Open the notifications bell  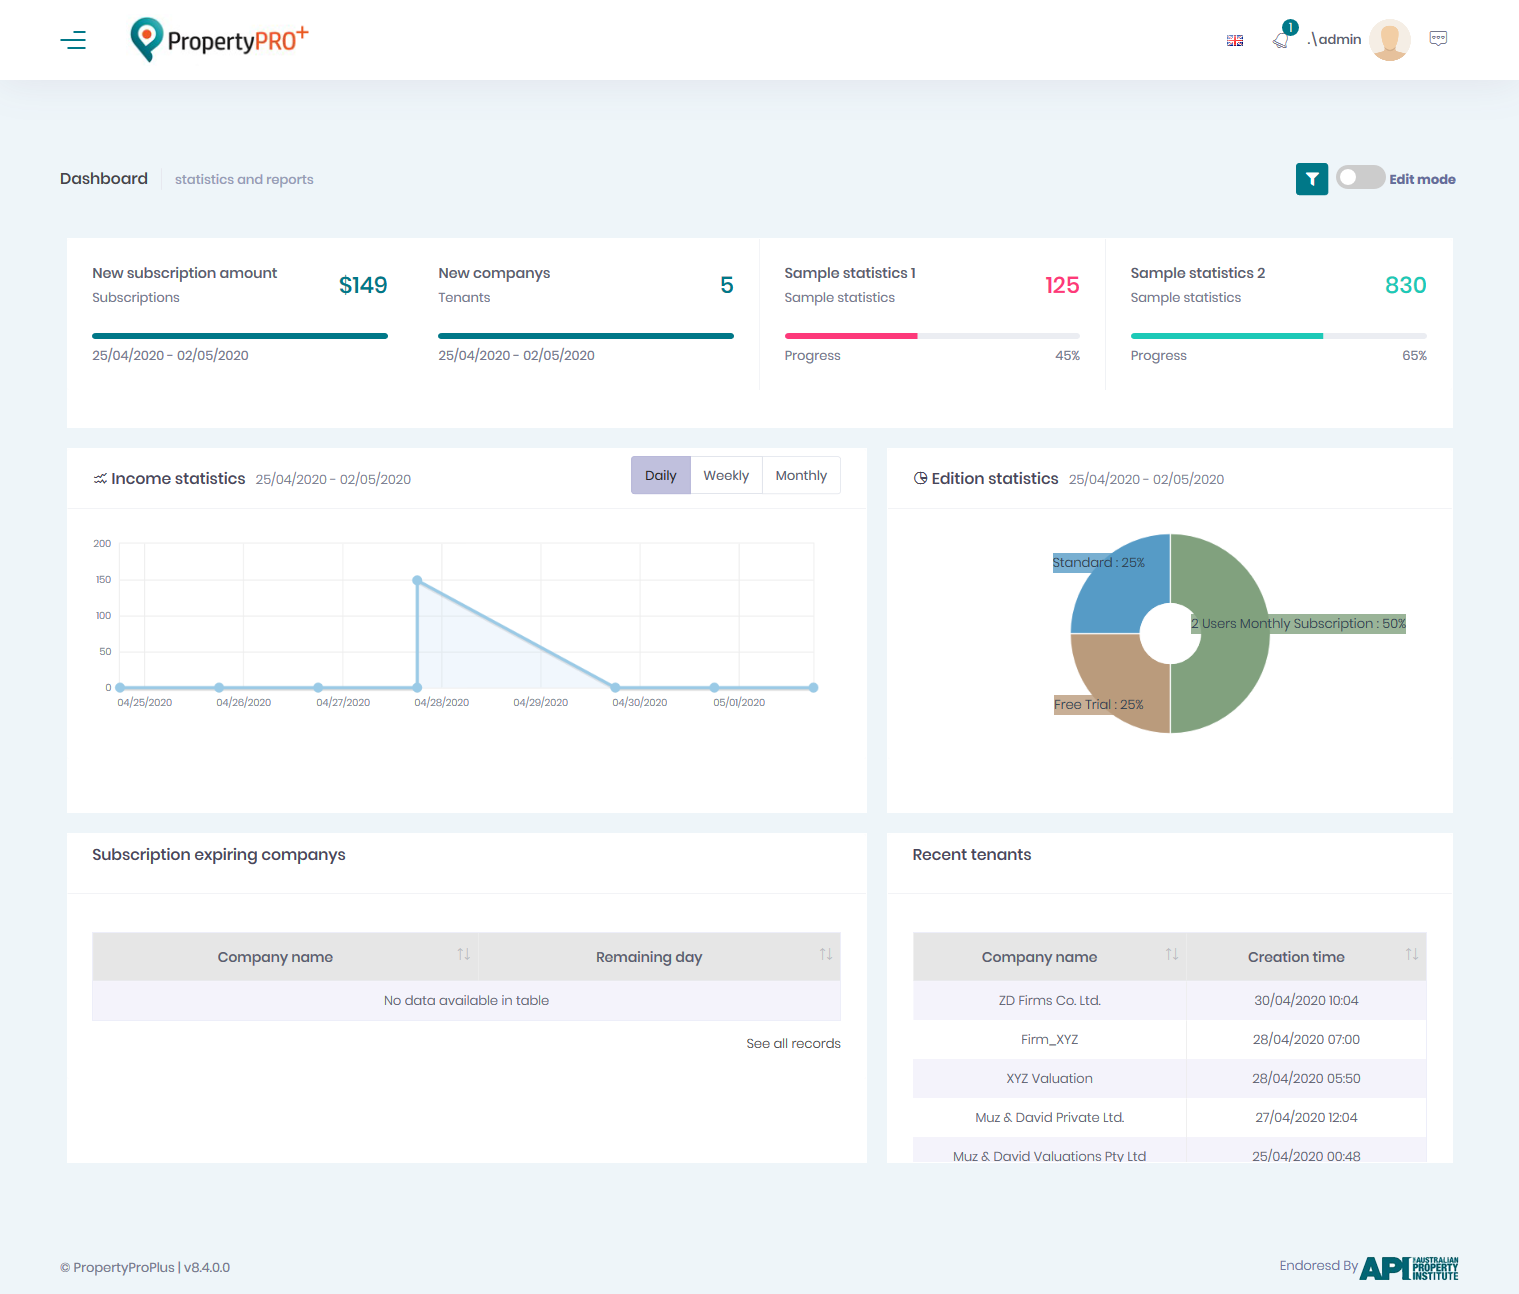coord(1281,40)
